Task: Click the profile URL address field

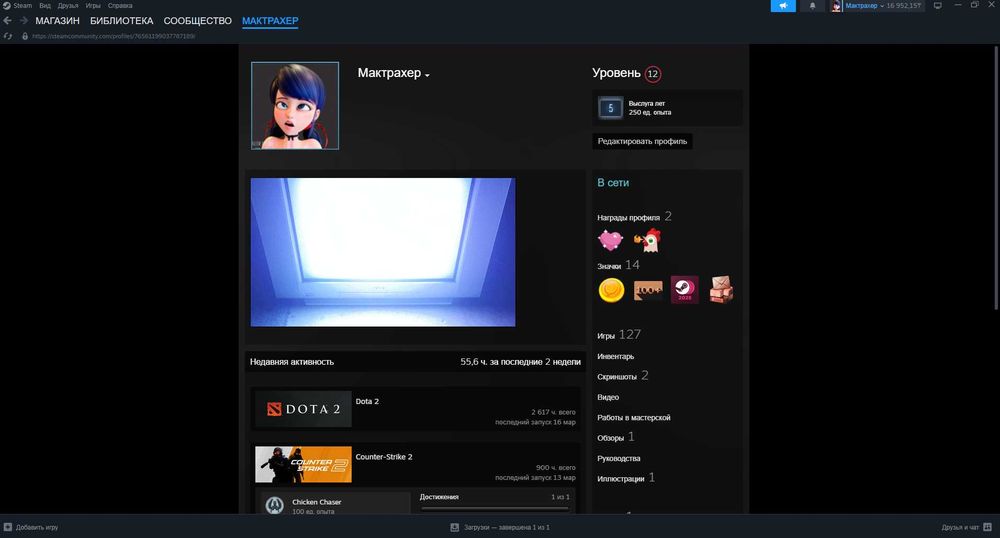Action: coord(114,36)
